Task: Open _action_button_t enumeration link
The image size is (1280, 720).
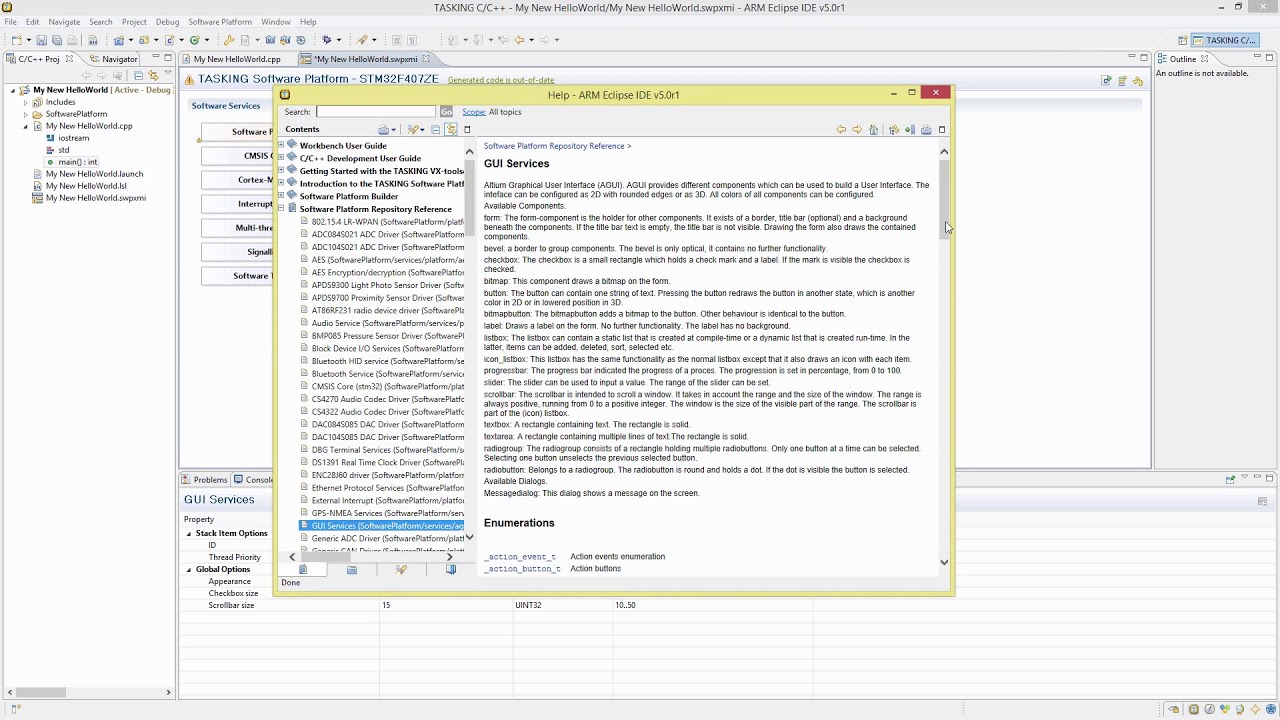Action: click(522, 569)
